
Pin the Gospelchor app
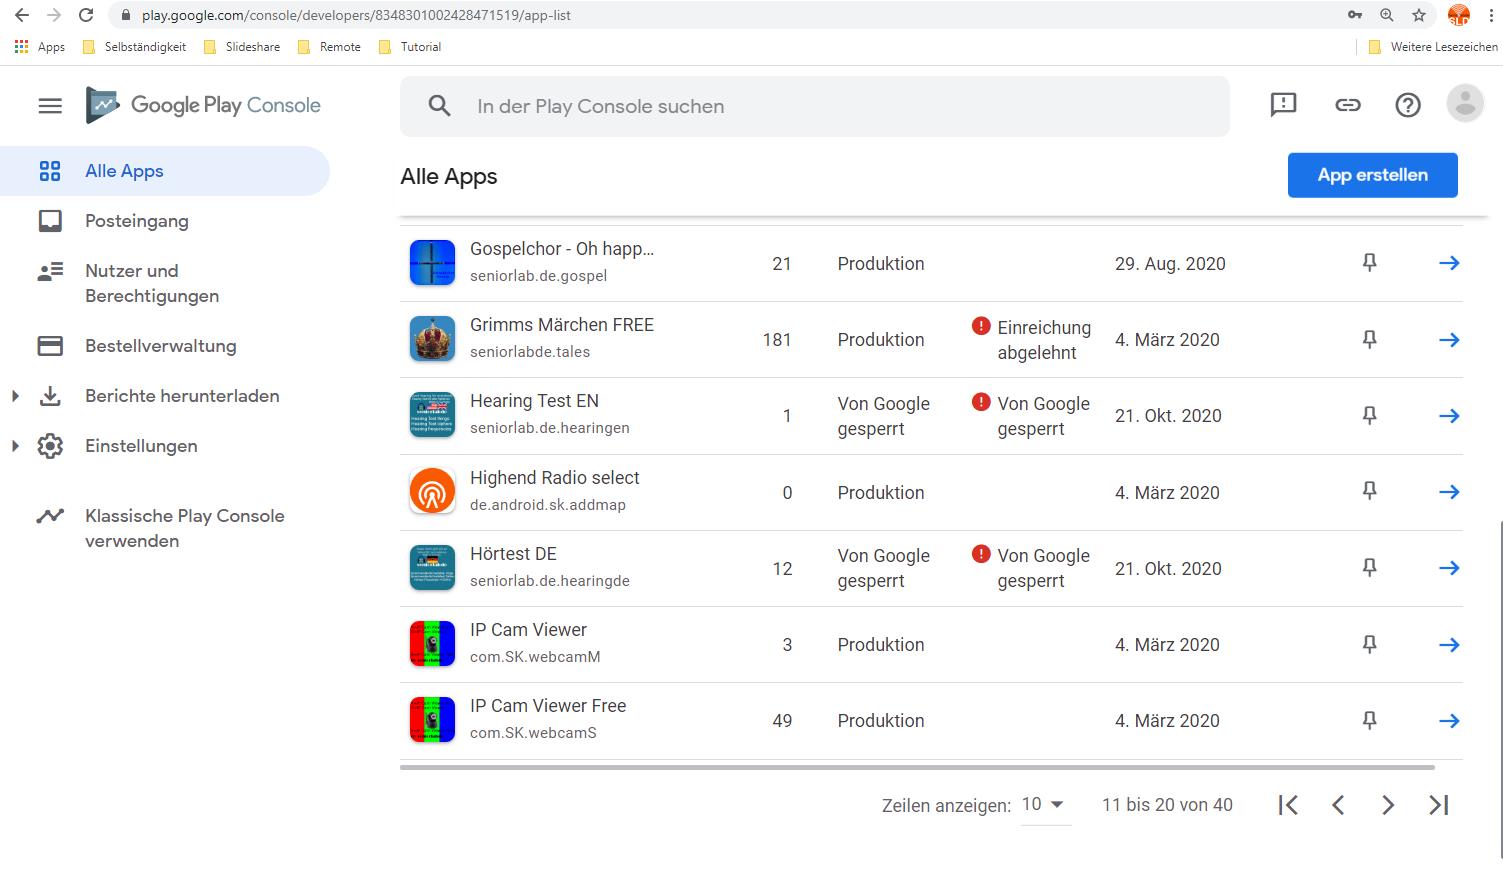click(1369, 263)
